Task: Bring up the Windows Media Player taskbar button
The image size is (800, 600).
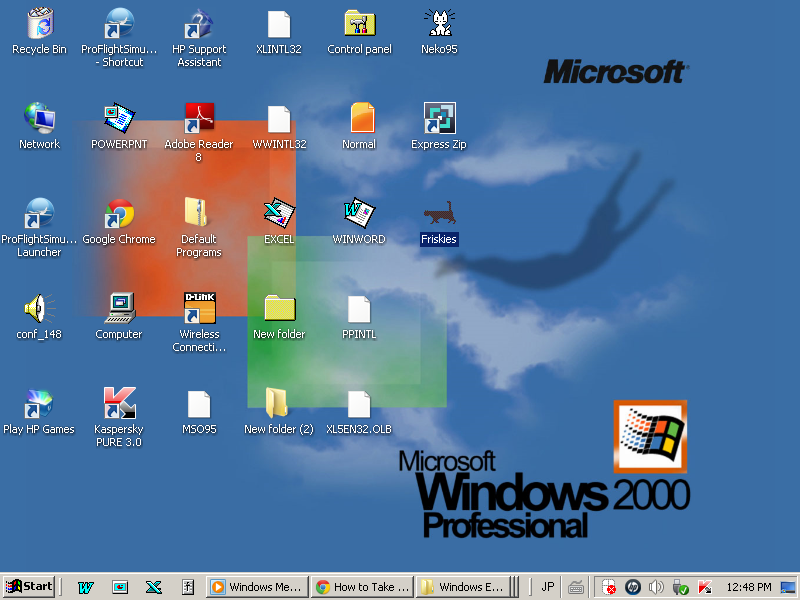Action: click(x=256, y=586)
